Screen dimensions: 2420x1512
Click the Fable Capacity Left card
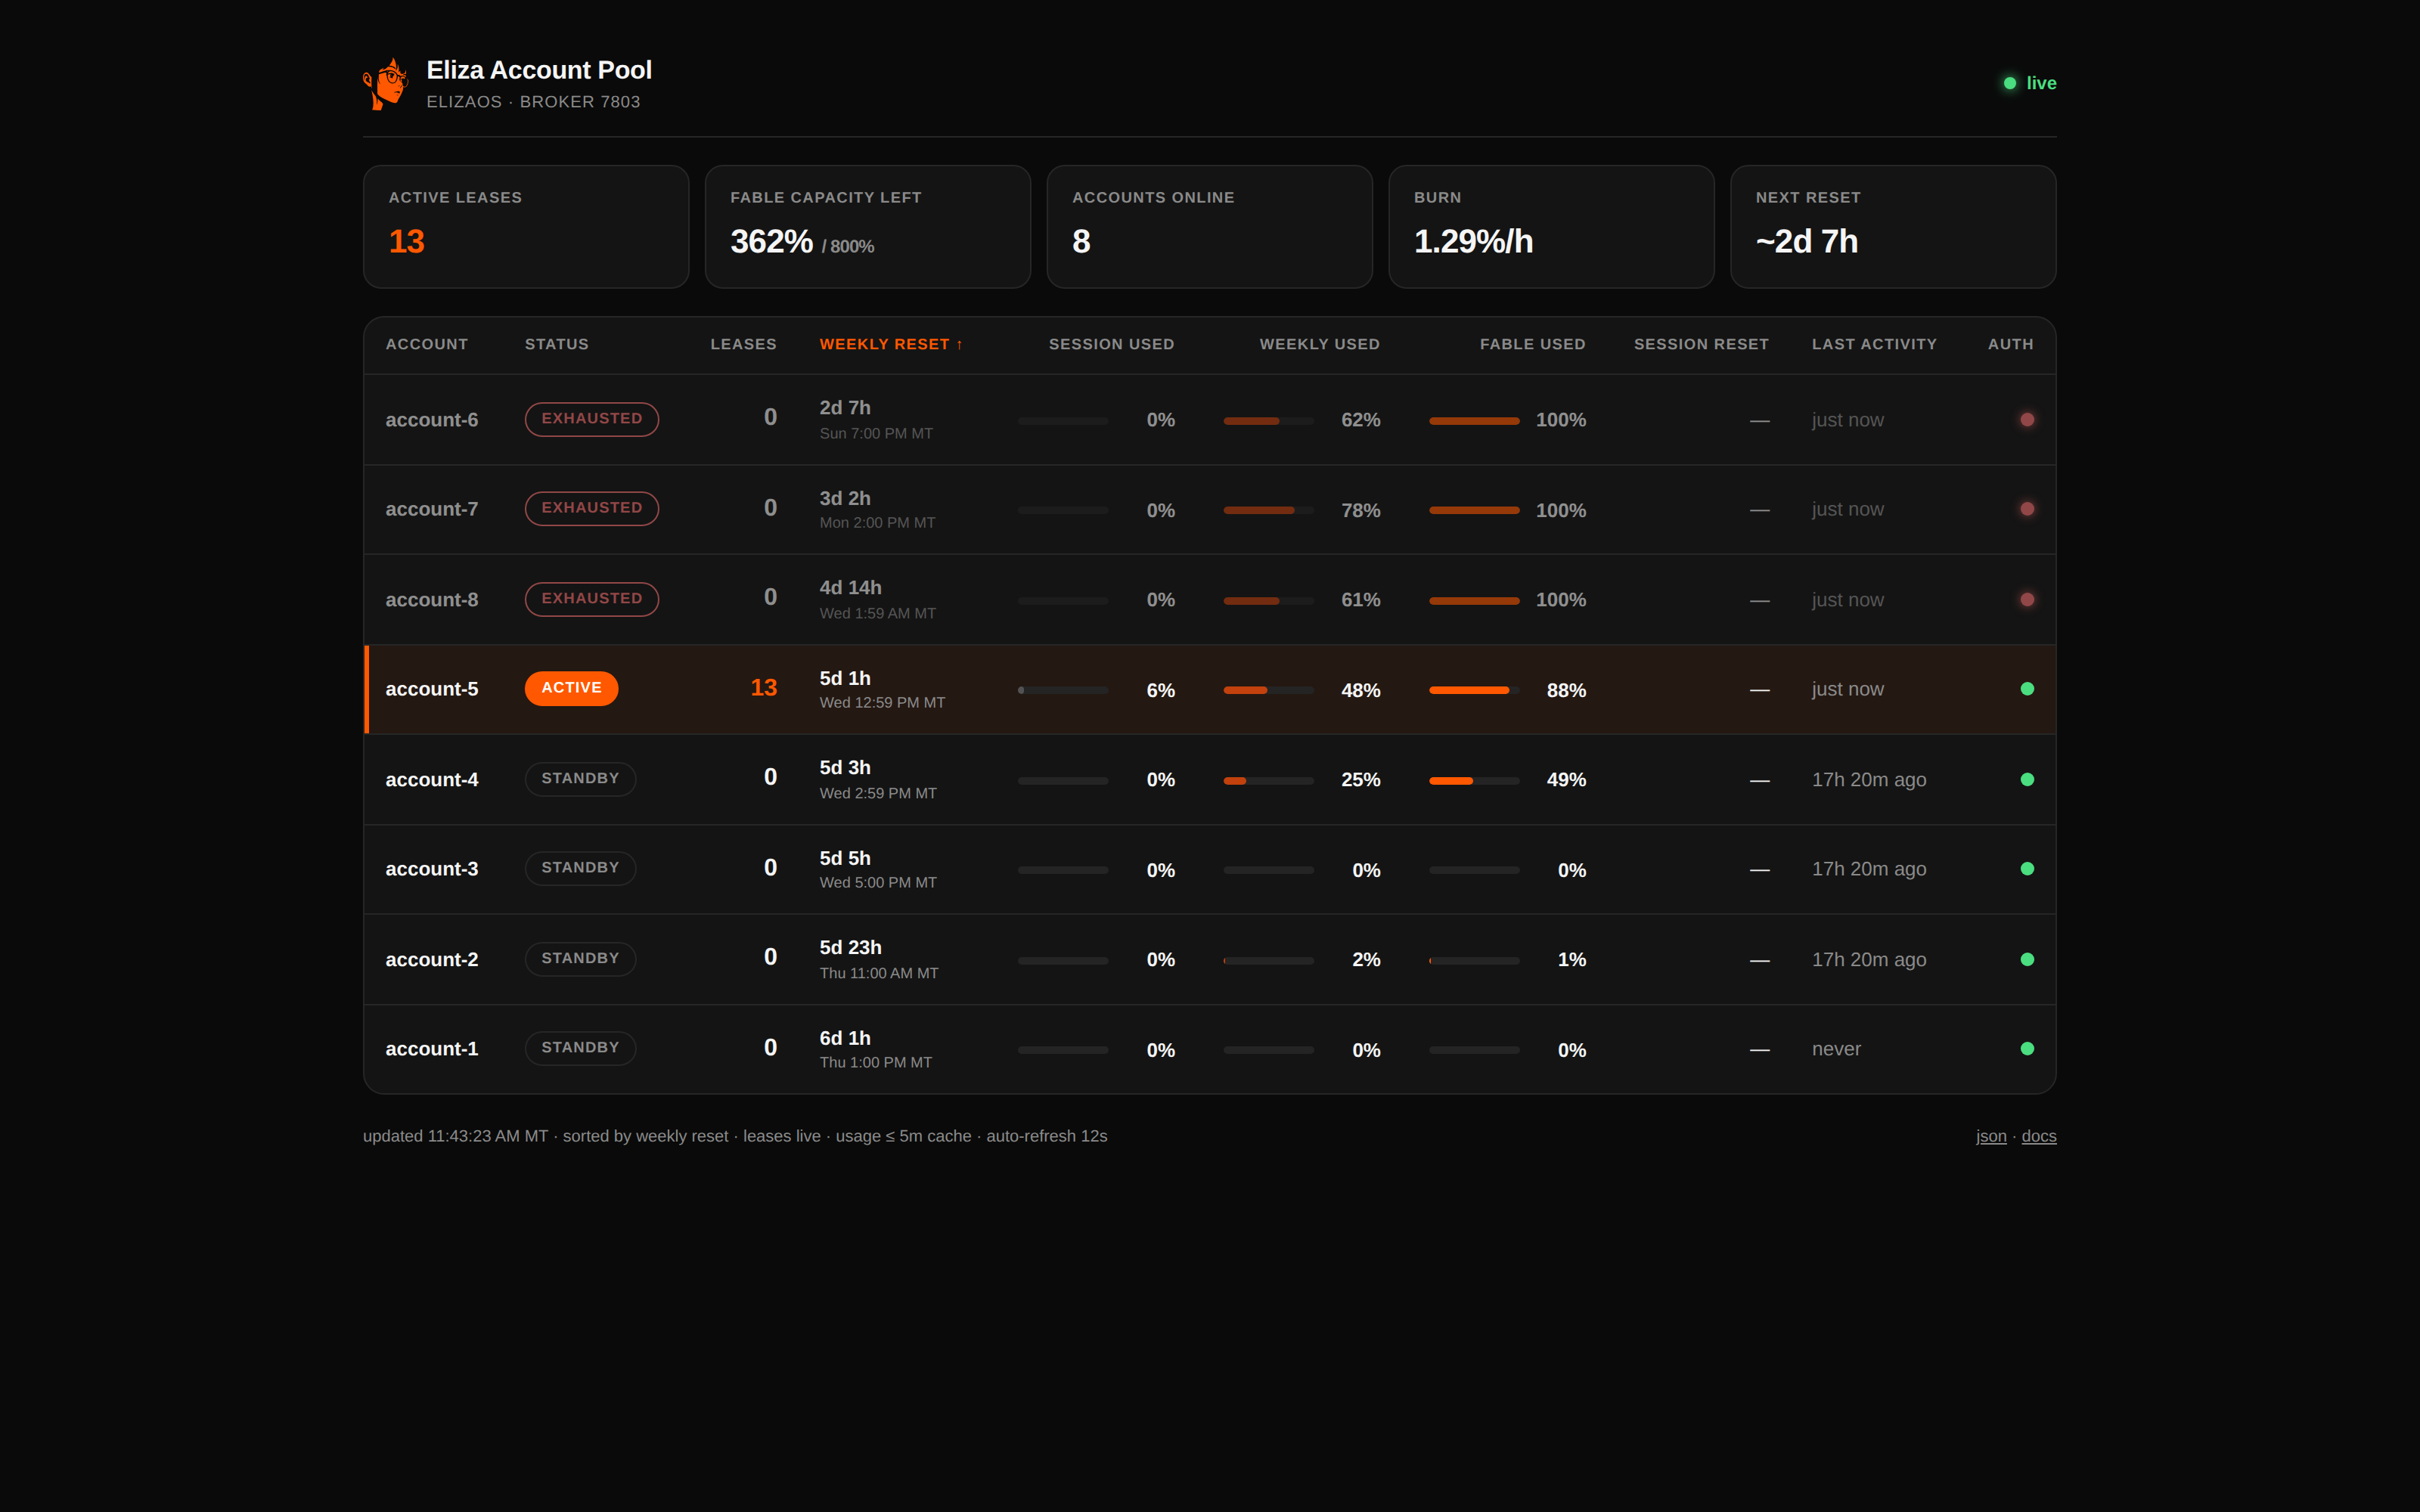click(x=868, y=227)
